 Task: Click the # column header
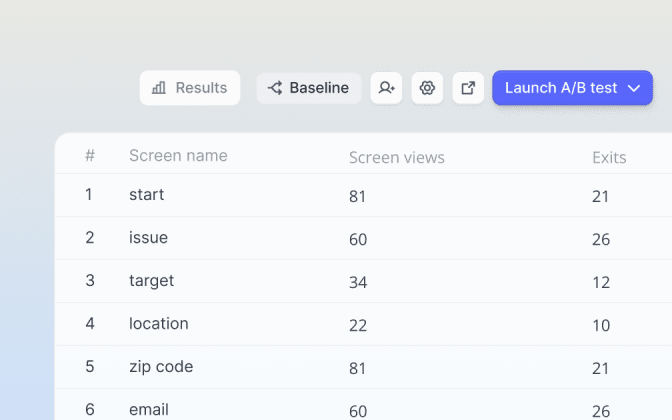90,155
